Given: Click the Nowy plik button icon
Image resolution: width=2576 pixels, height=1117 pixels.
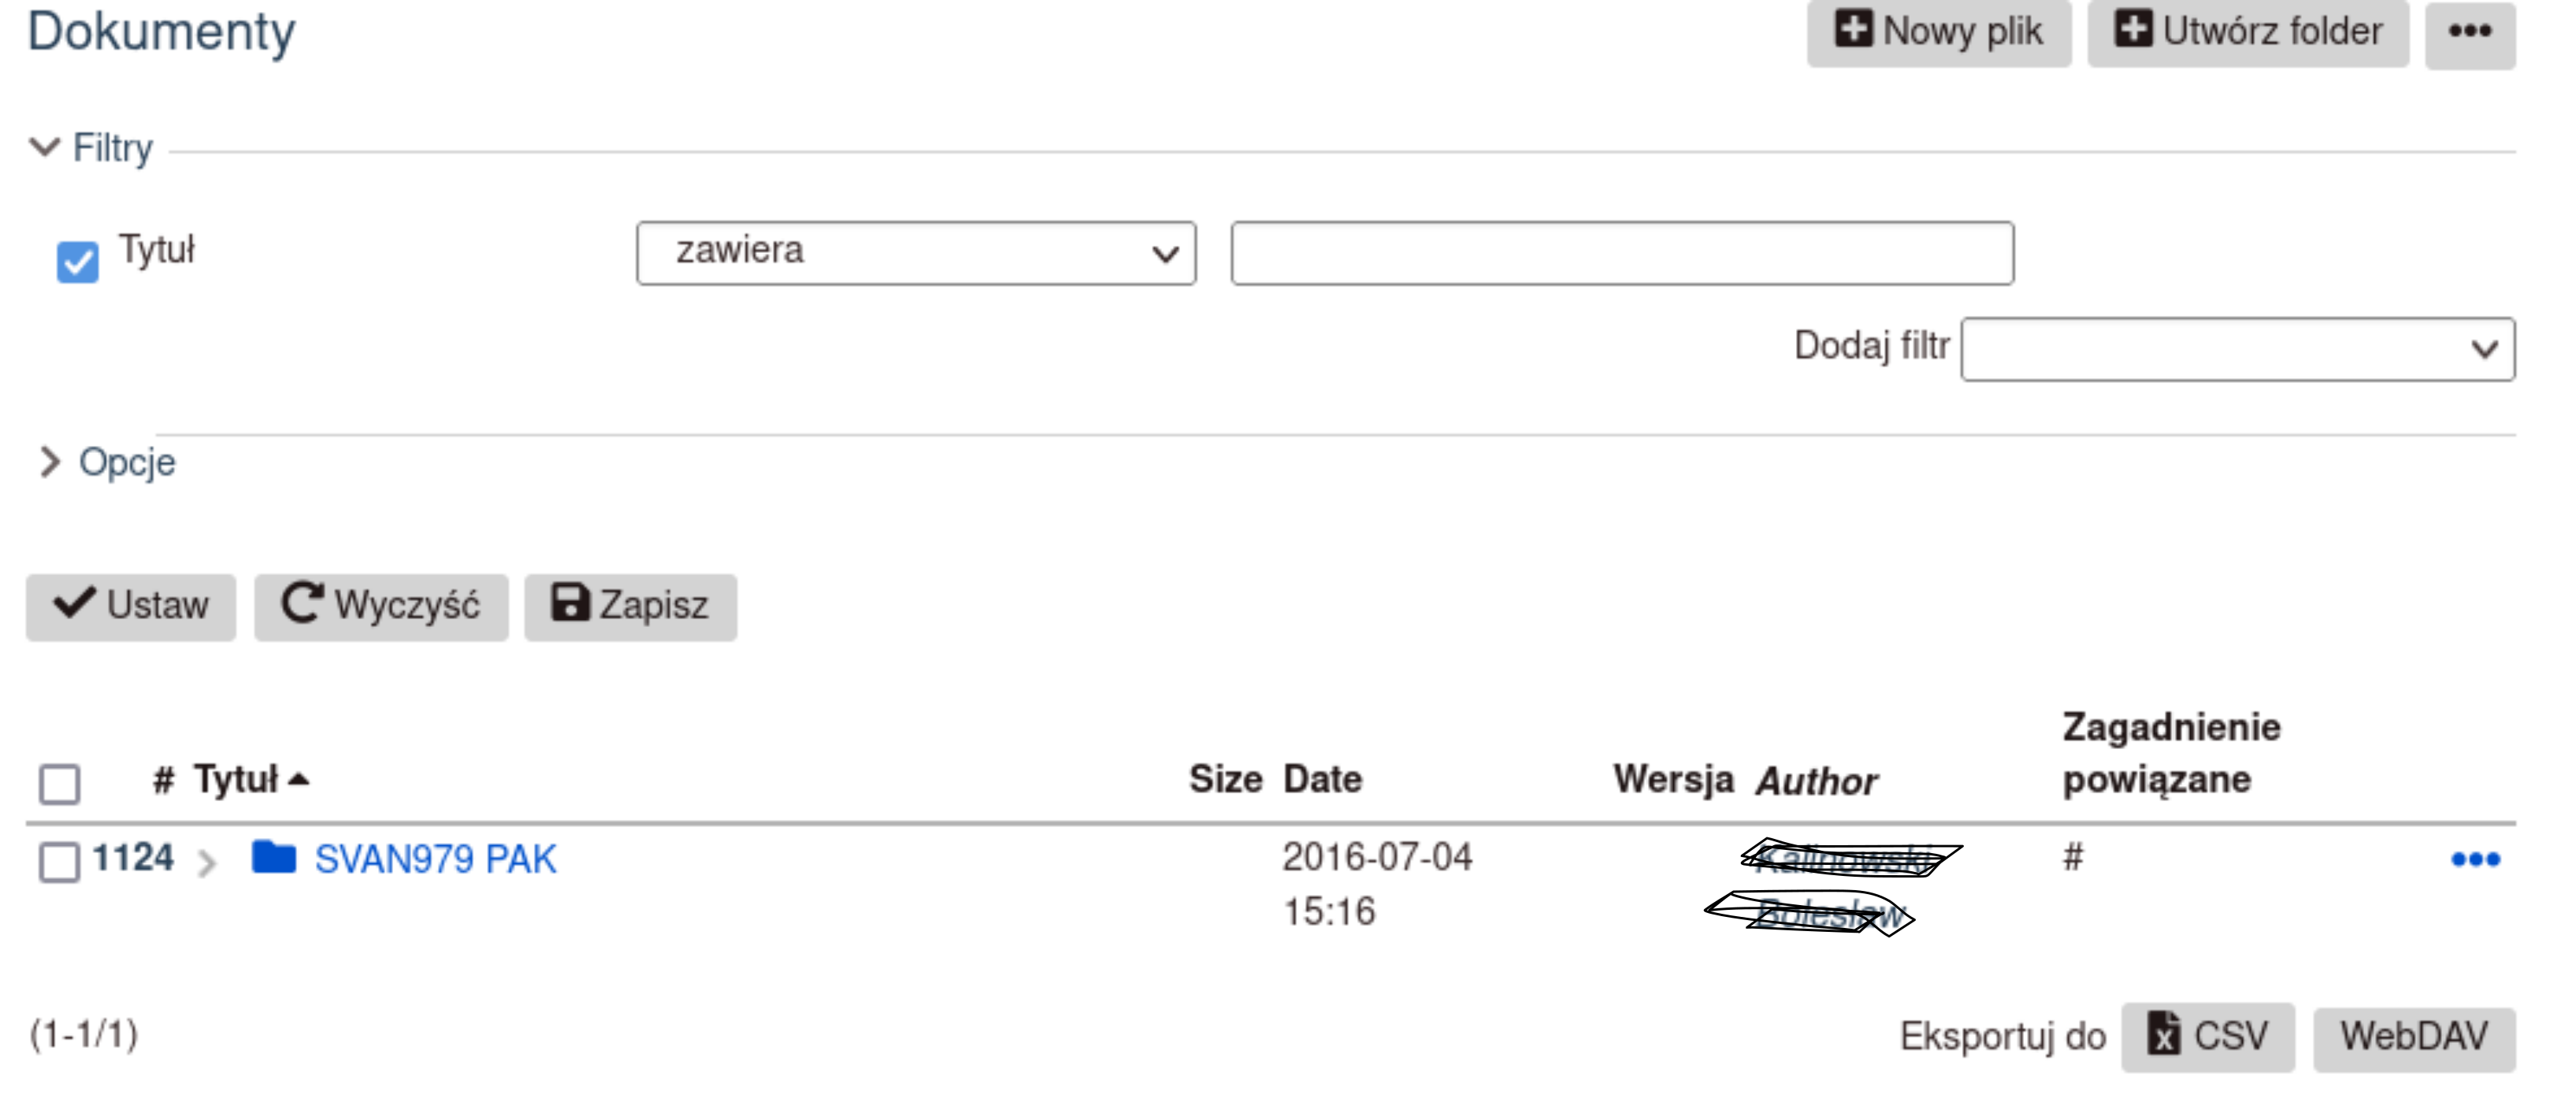Looking at the screenshot, I should tap(1855, 31).
